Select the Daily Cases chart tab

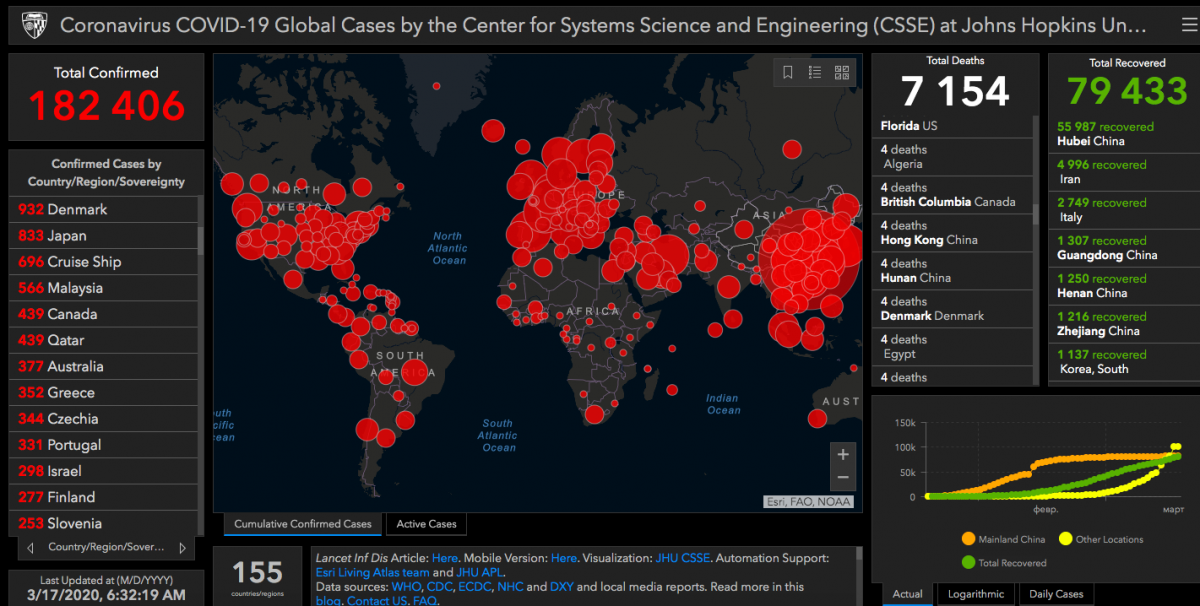(x=1056, y=594)
